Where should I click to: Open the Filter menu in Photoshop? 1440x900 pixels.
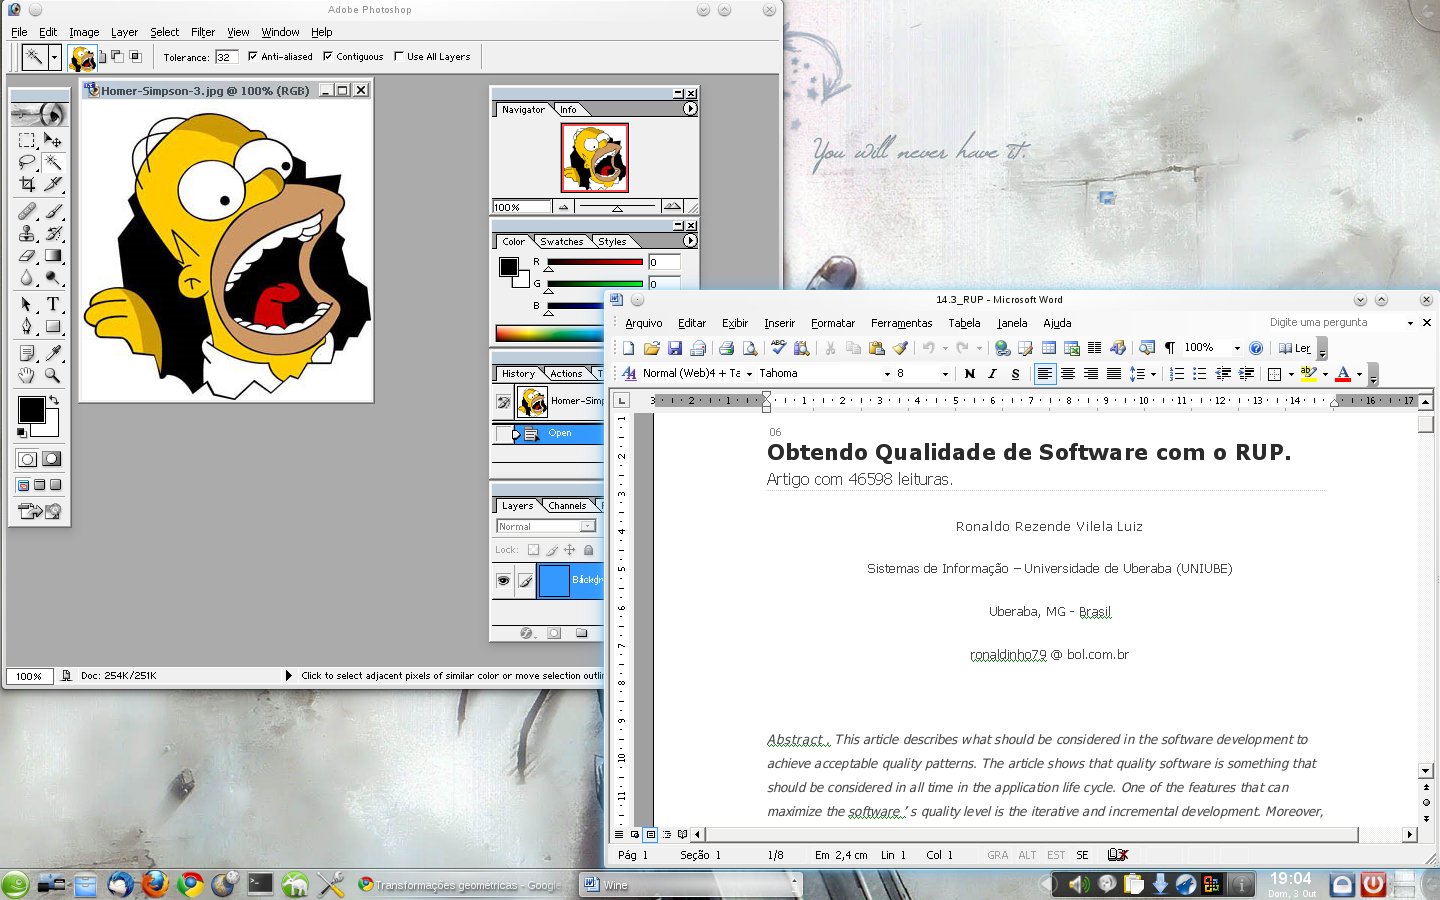tap(203, 32)
